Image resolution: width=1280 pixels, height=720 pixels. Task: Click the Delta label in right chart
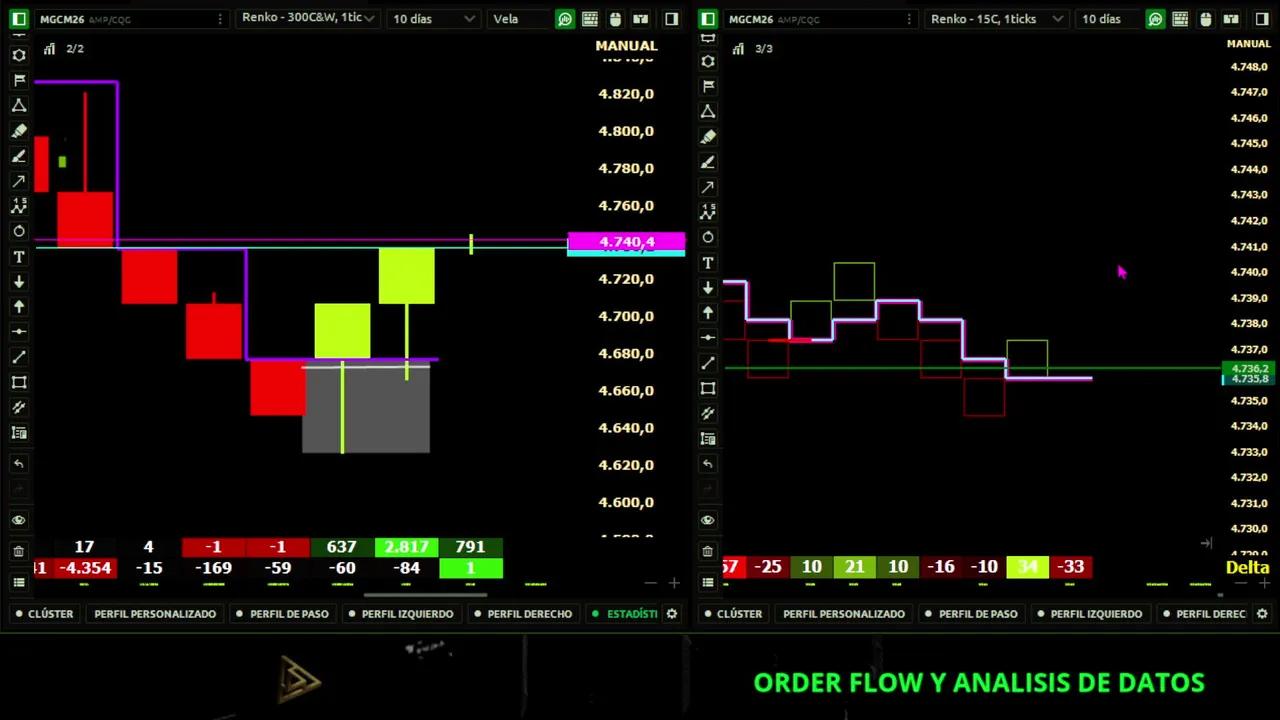[1247, 567]
